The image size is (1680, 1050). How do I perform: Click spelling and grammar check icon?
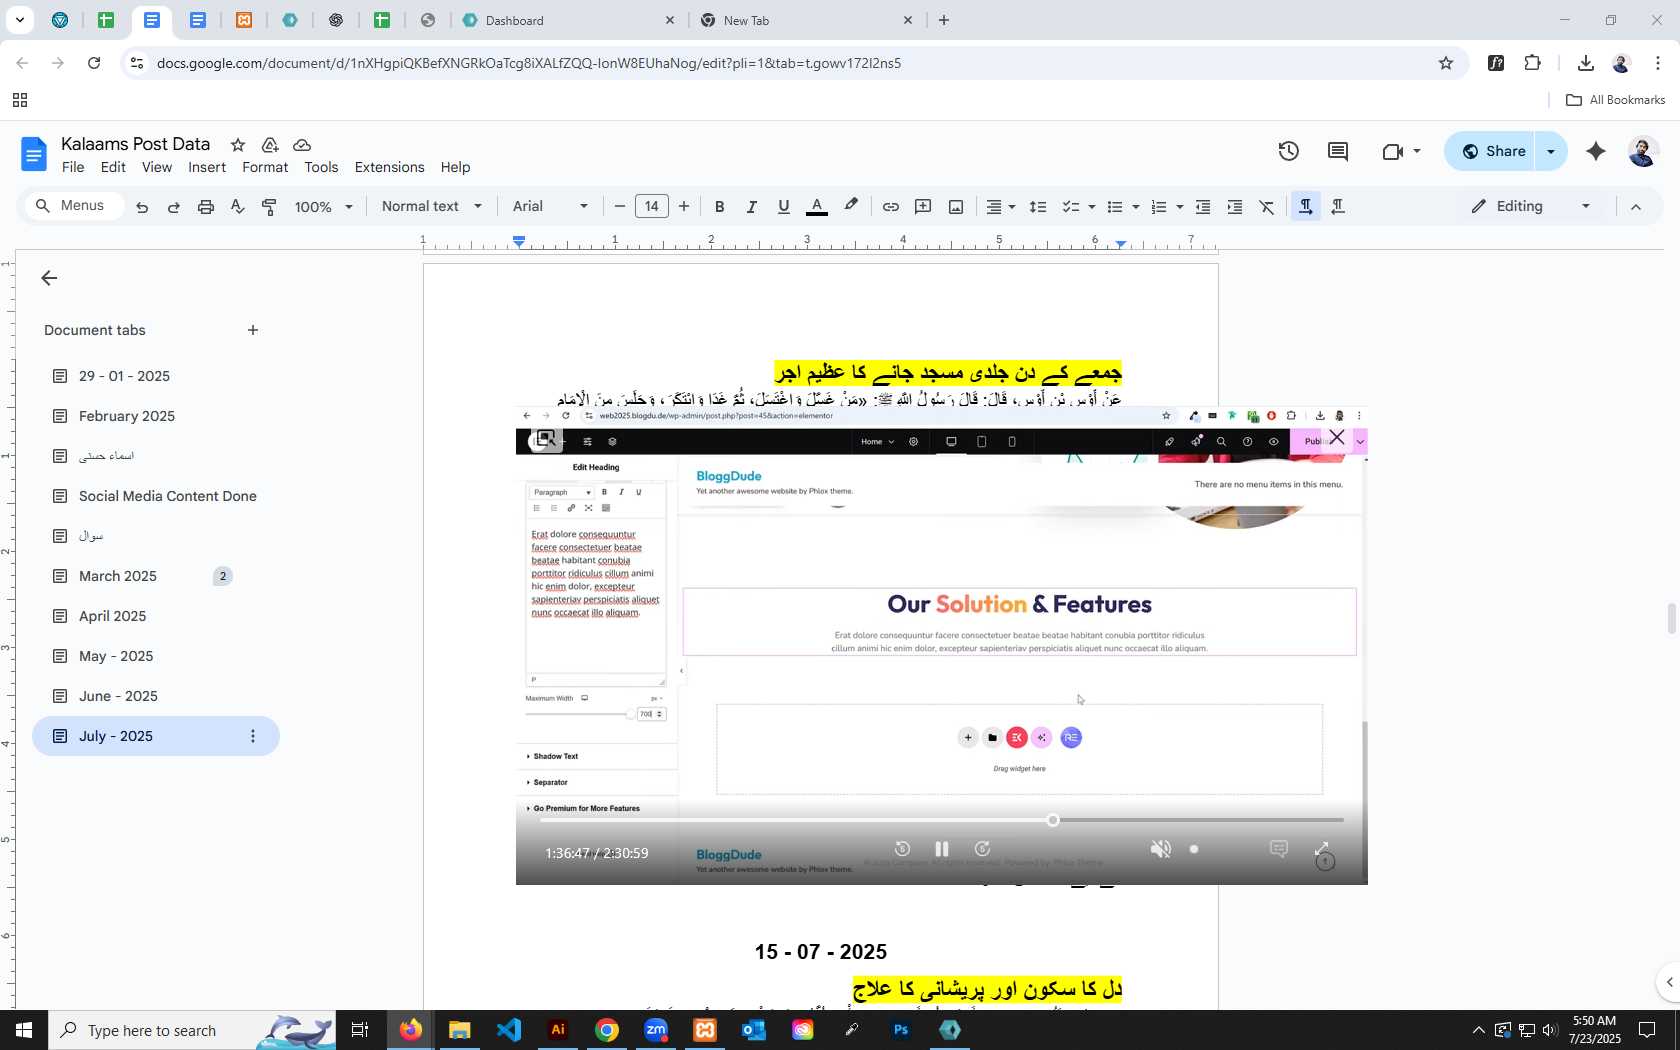237,207
